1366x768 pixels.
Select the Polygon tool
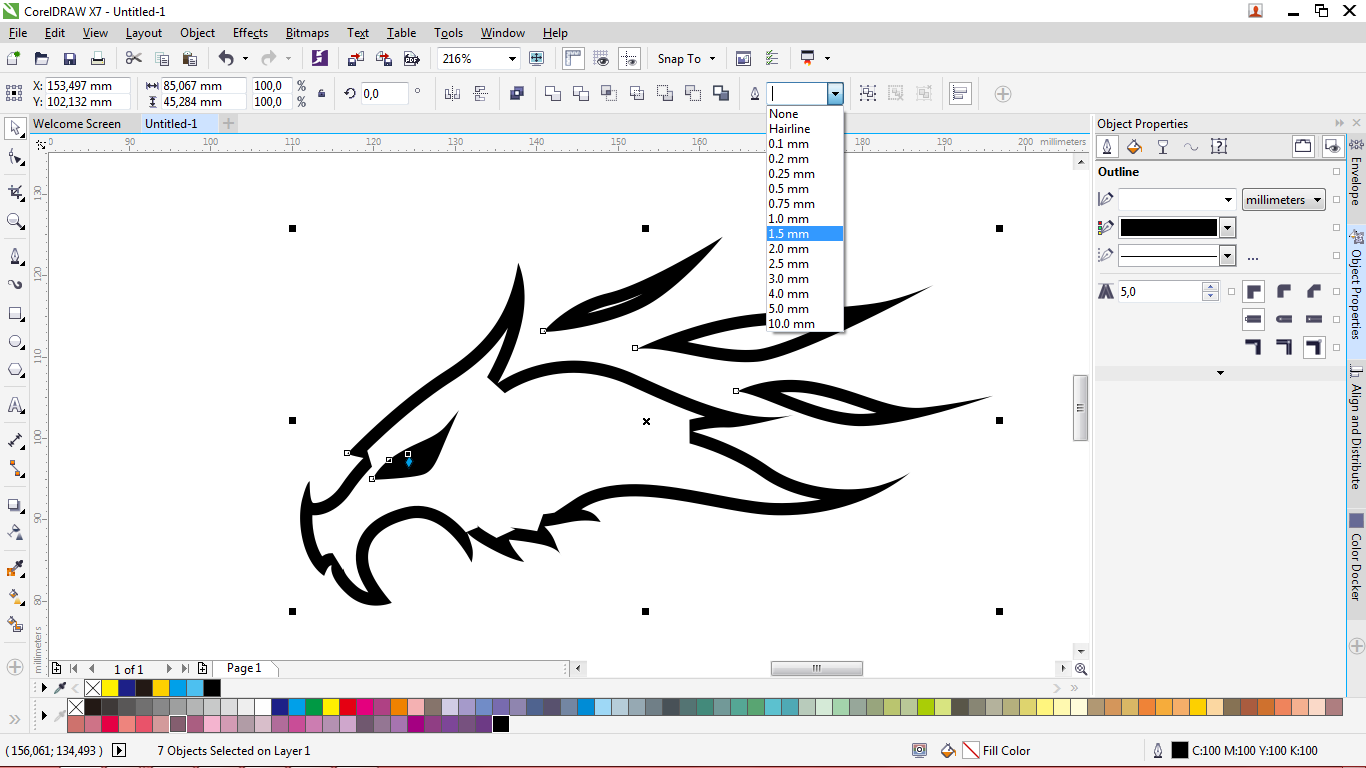point(15,369)
